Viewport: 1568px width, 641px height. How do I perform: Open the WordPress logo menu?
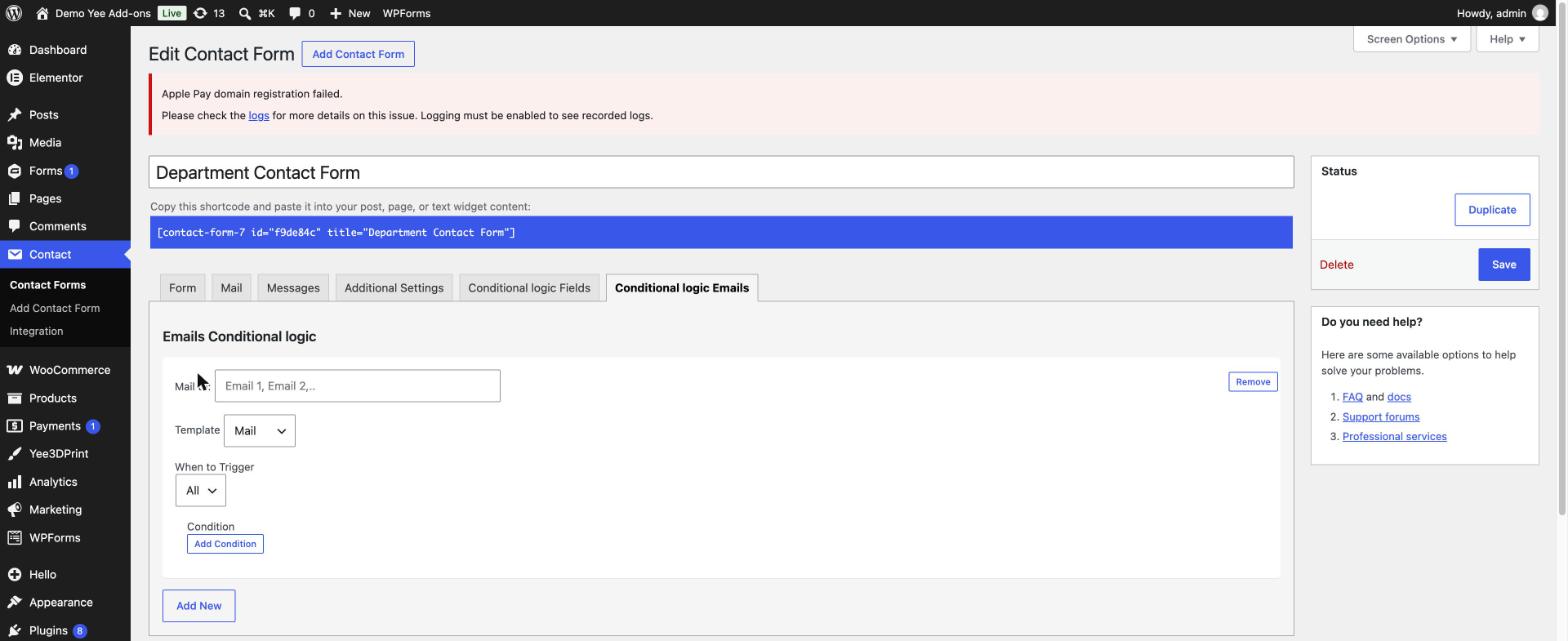[x=14, y=13]
